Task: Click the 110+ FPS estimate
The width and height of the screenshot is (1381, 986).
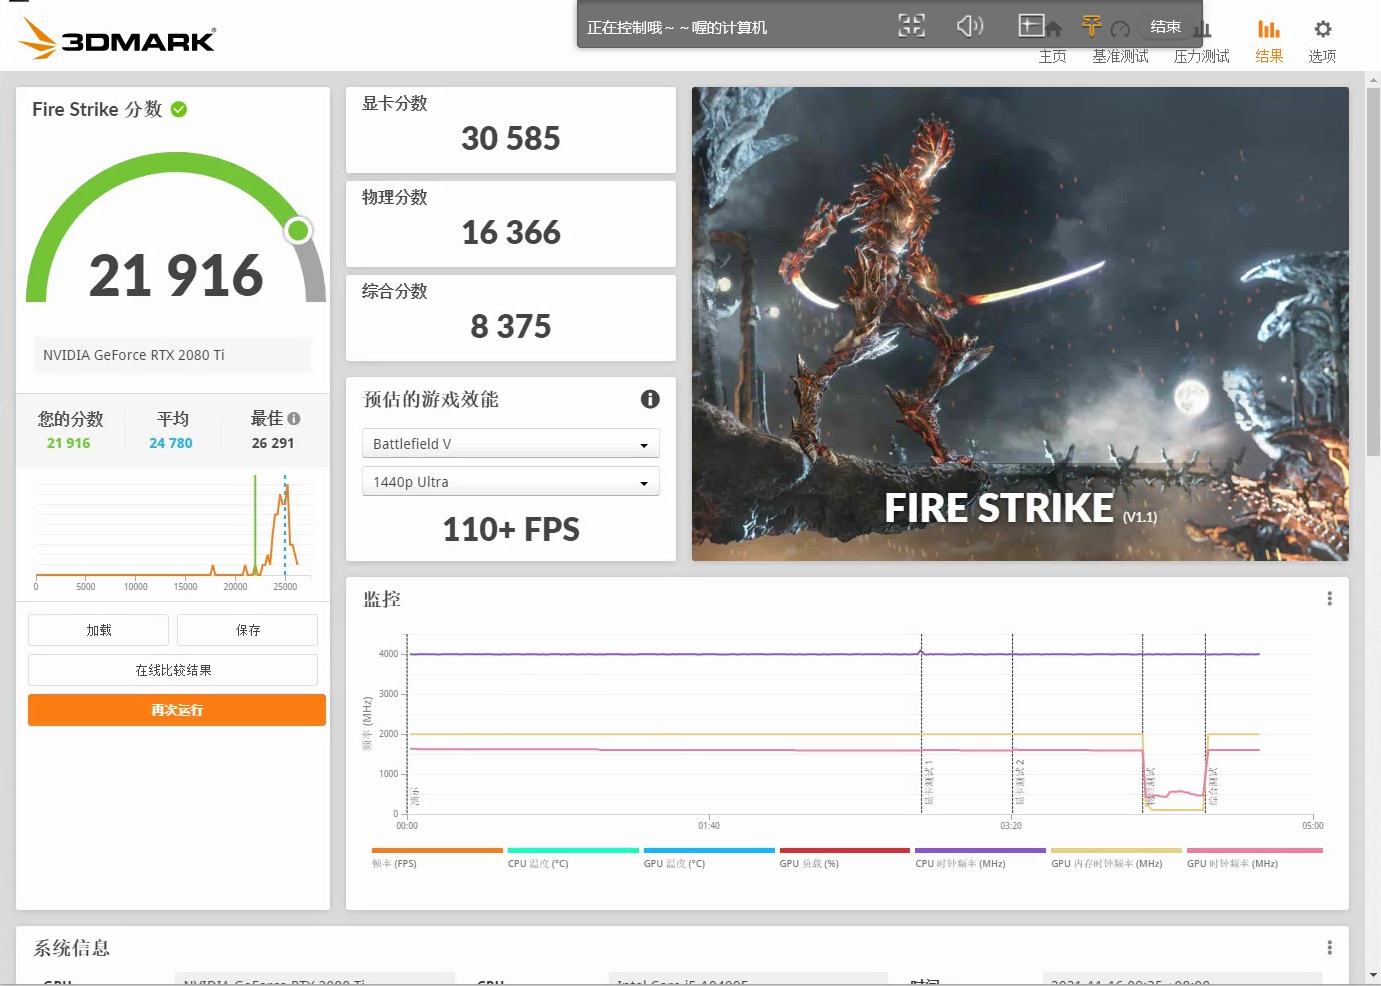Action: 511,529
